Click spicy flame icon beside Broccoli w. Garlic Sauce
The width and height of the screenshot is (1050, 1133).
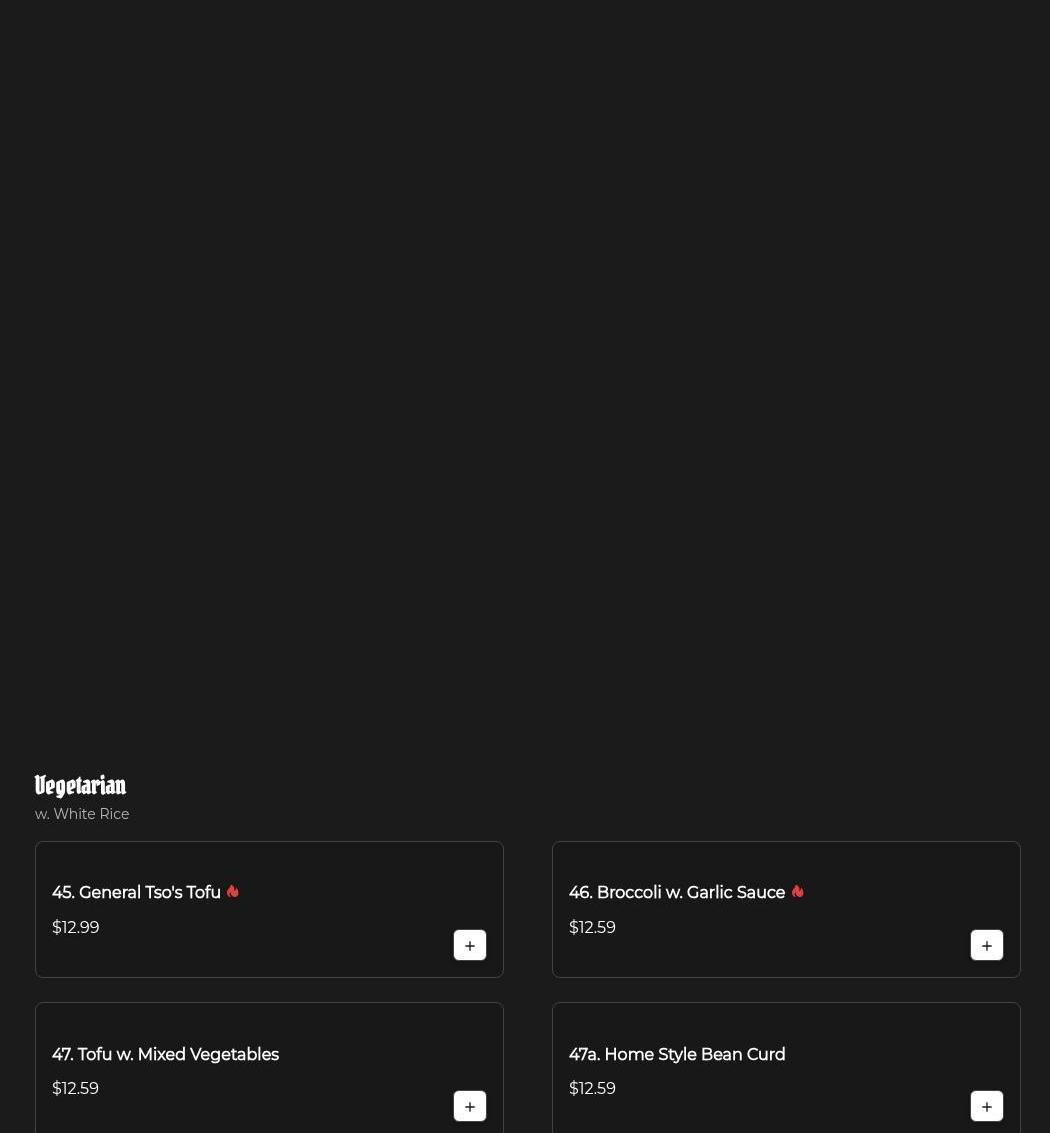[x=797, y=892]
